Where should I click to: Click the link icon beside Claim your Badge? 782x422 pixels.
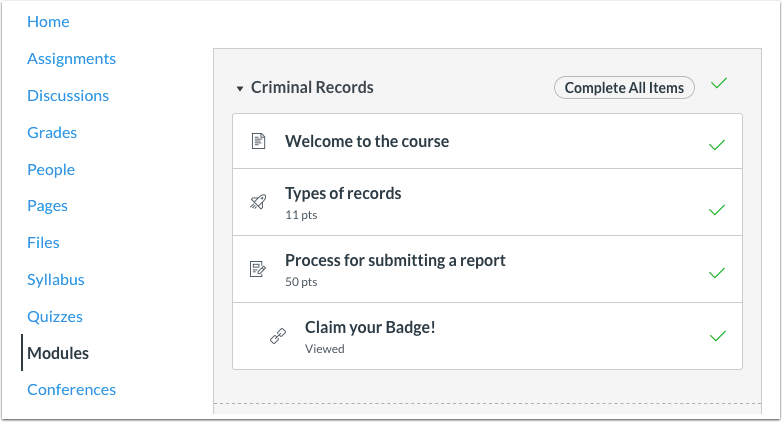point(278,336)
